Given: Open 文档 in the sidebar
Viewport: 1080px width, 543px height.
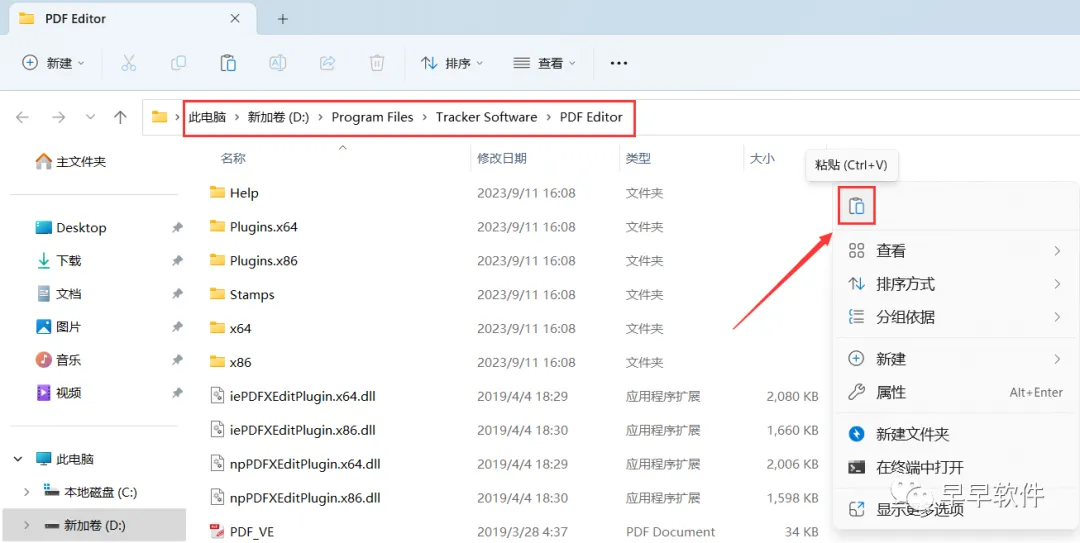Looking at the screenshot, I should click(x=59, y=294).
